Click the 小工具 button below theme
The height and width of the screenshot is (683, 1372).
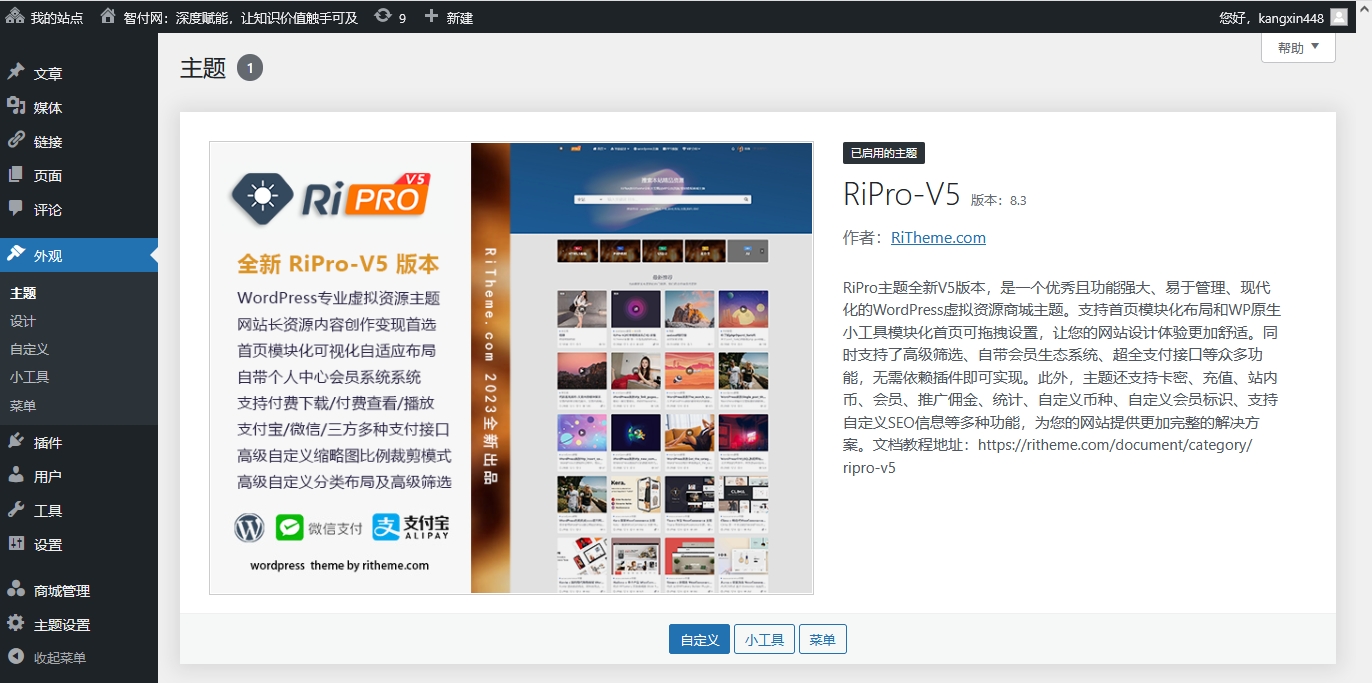pyautogui.click(x=764, y=640)
